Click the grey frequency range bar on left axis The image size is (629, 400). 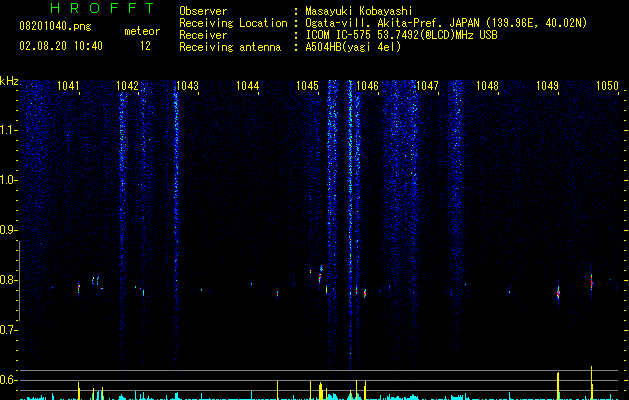point(19,280)
